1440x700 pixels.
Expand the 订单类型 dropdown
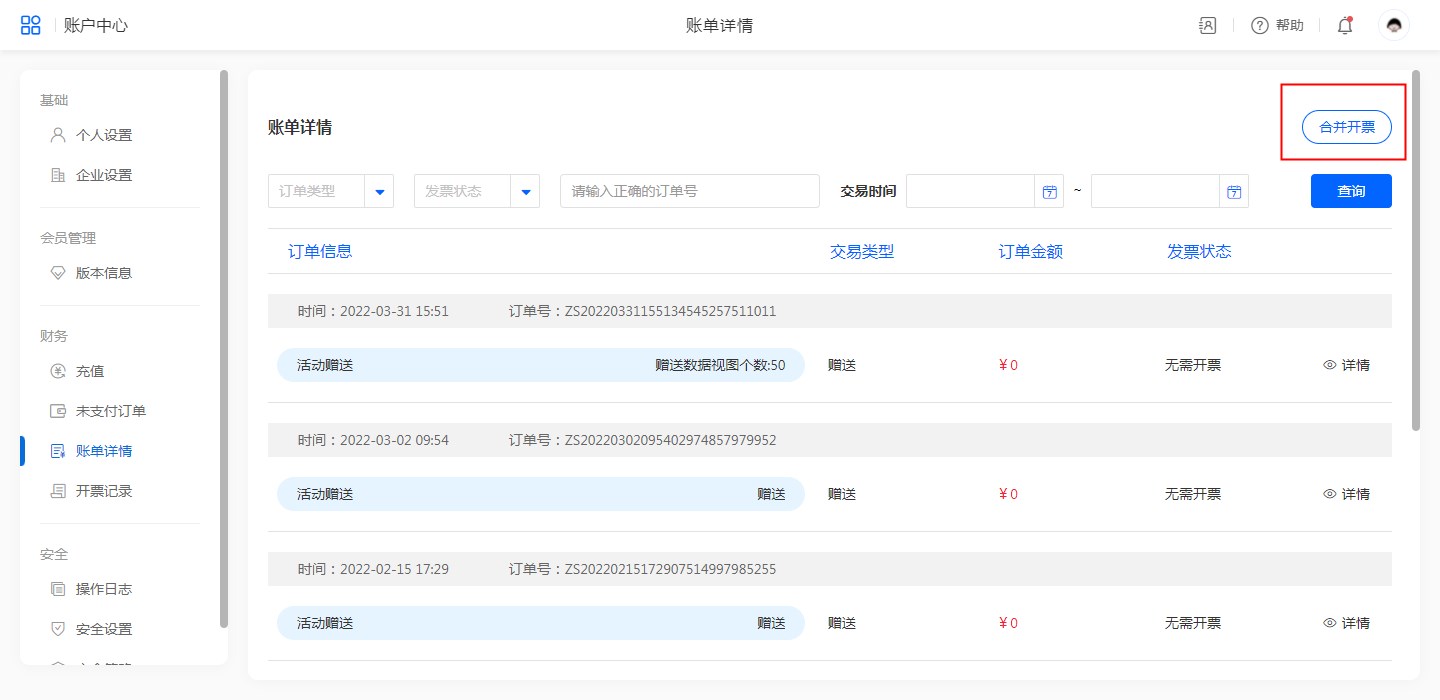379,192
